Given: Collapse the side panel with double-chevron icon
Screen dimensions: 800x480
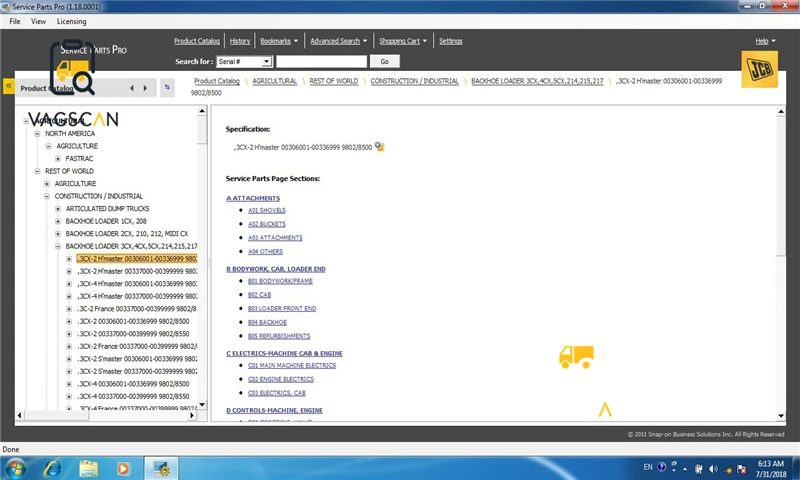Looking at the screenshot, I should [9, 86].
